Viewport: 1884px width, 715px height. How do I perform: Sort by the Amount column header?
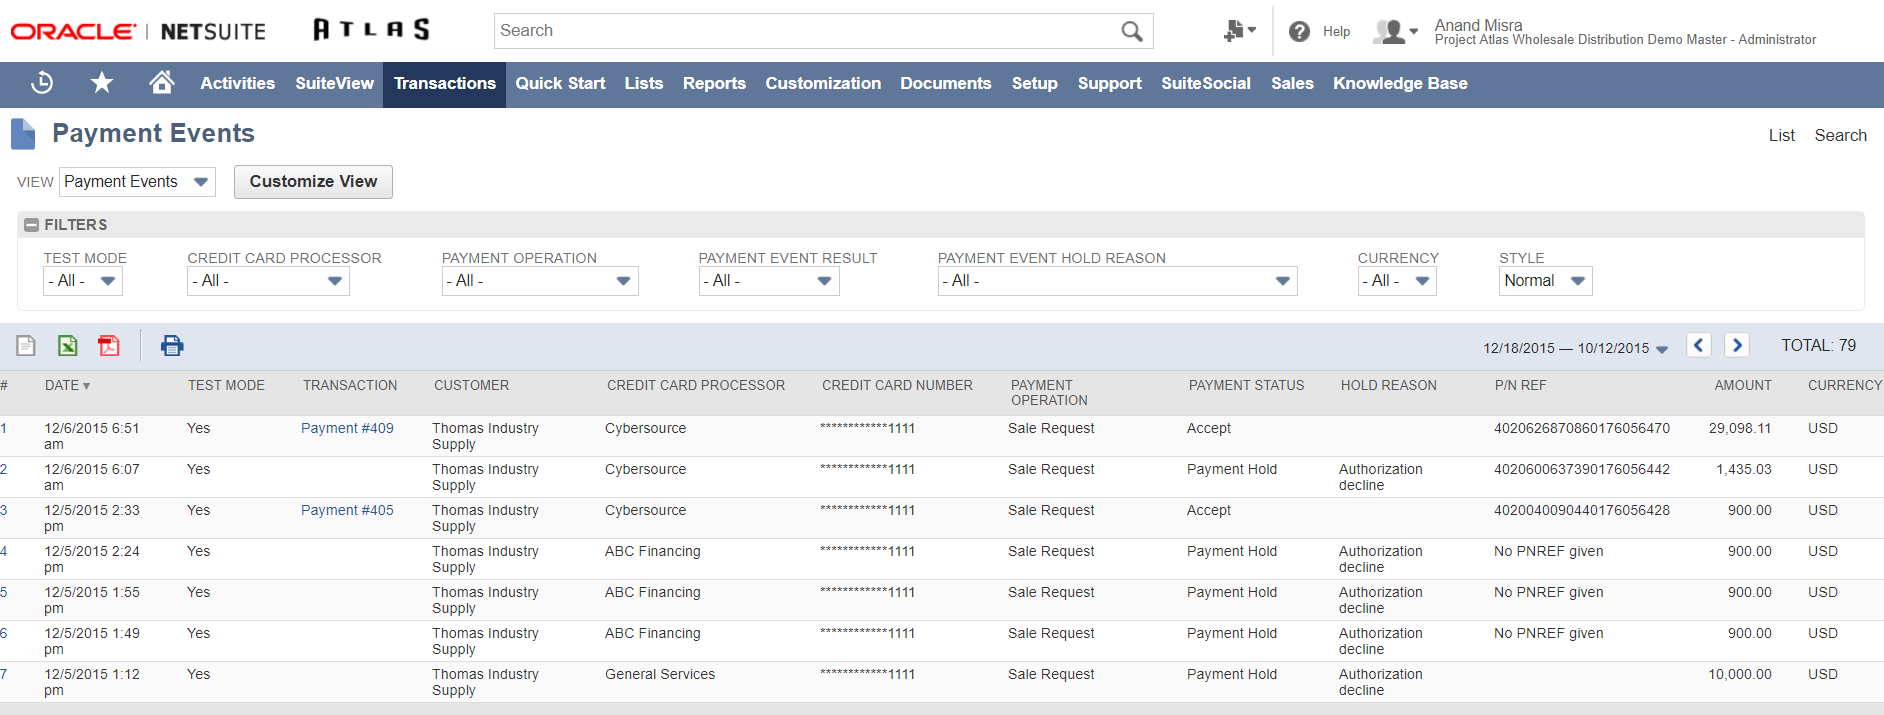pyautogui.click(x=1742, y=386)
